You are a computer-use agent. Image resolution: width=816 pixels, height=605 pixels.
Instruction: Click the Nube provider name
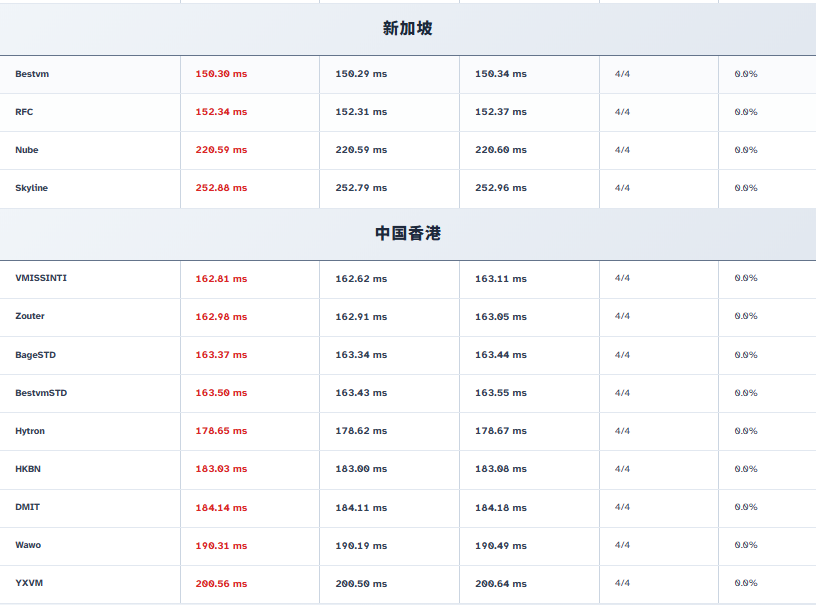point(27,150)
